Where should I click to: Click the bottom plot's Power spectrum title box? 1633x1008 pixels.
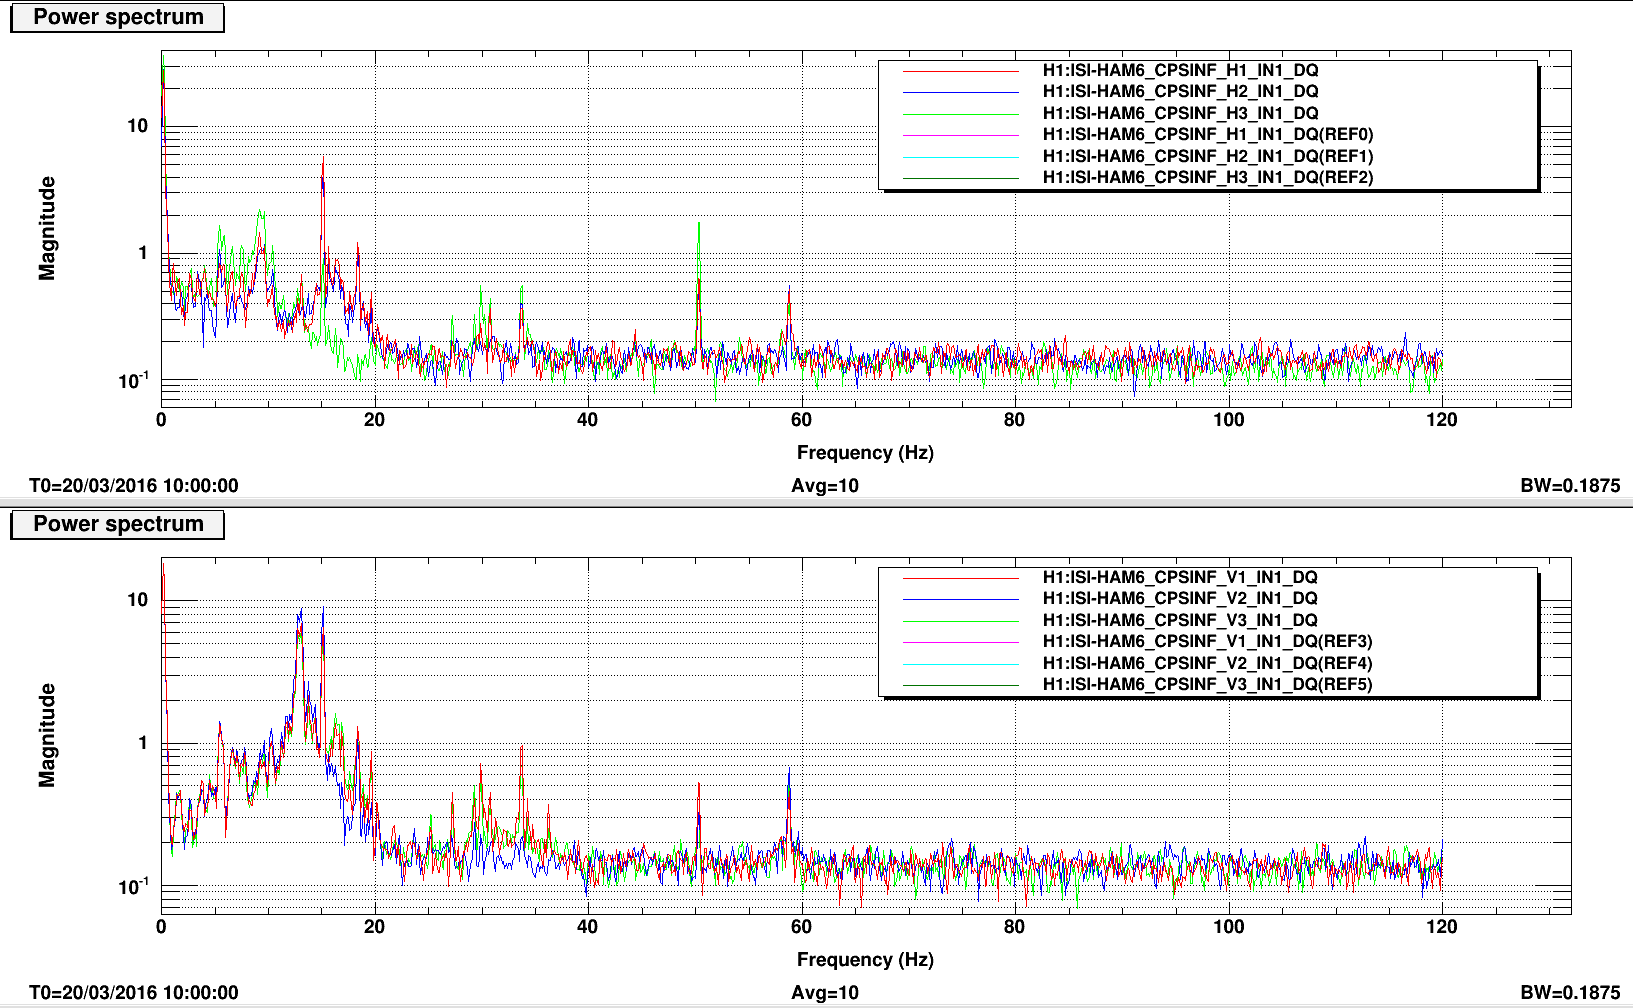117,524
